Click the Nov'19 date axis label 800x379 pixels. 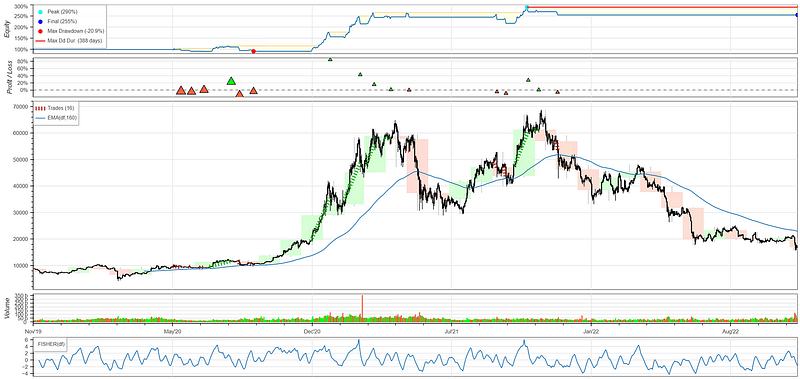(34, 331)
